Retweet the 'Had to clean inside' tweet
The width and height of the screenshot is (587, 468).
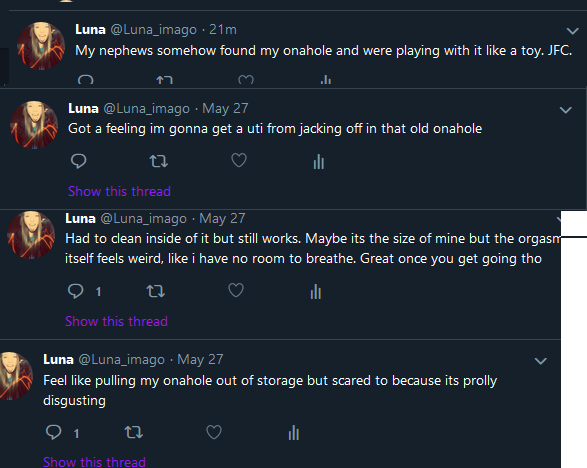coord(155,291)
